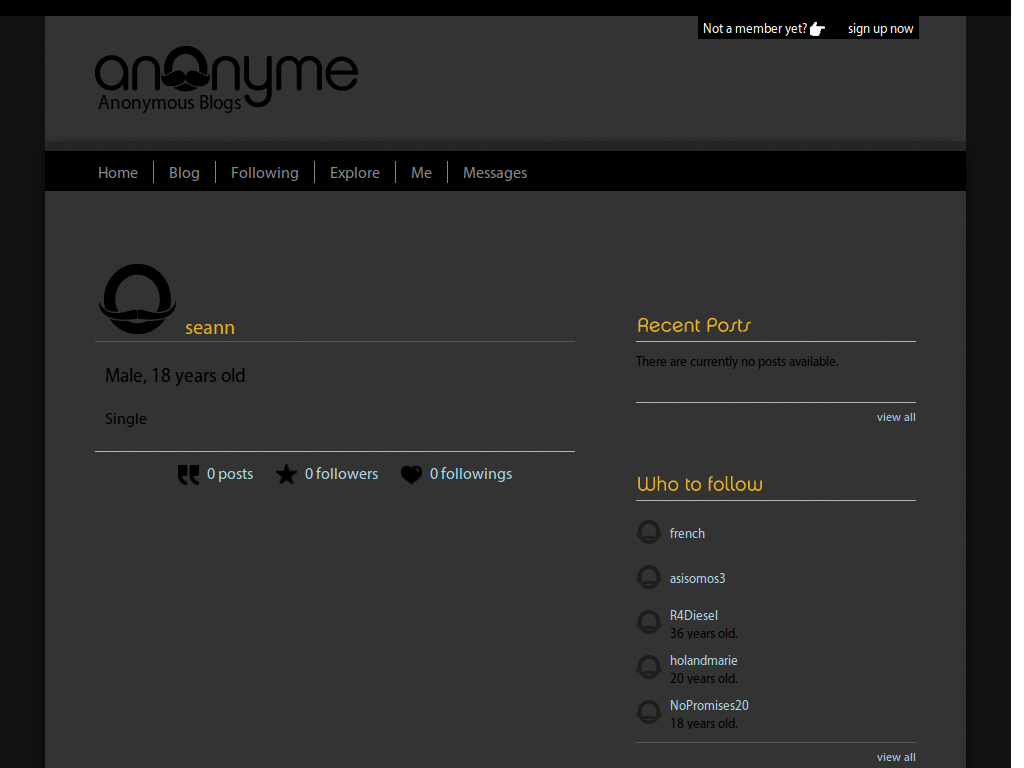
Task: Navigate to the Following page
Action: [x=264, y=172]
